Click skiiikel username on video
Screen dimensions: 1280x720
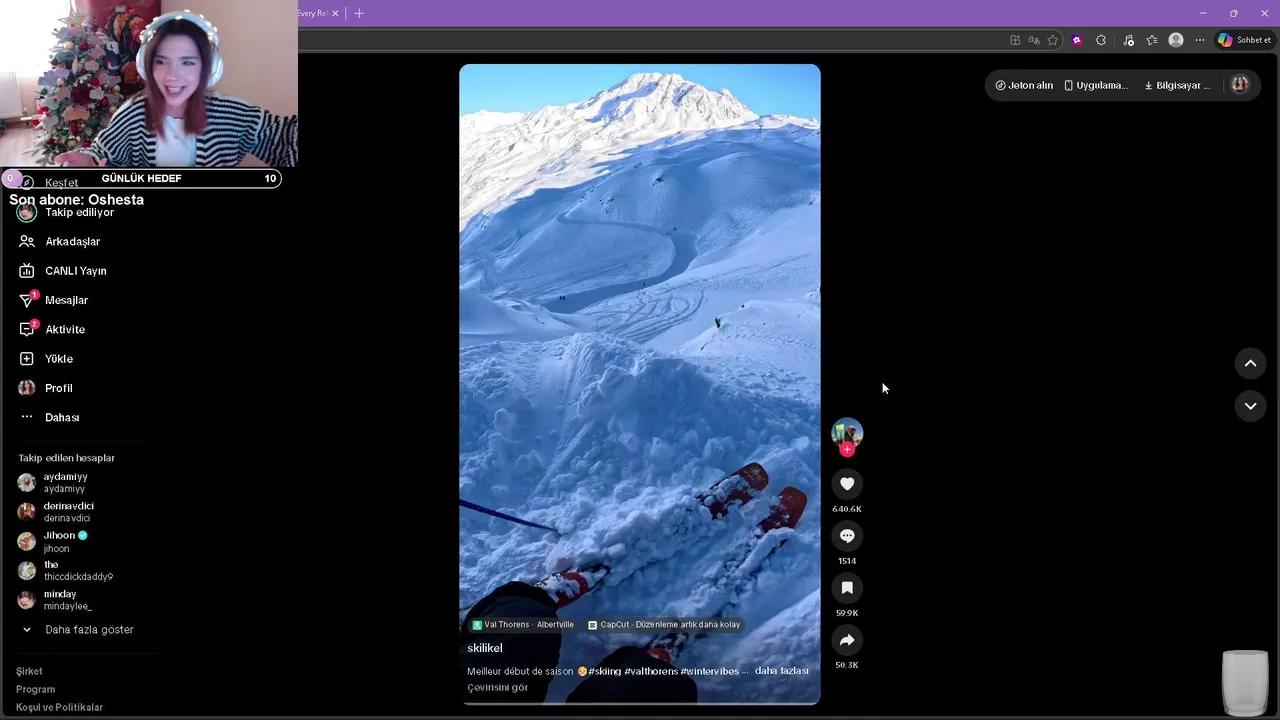coord(485,648)
